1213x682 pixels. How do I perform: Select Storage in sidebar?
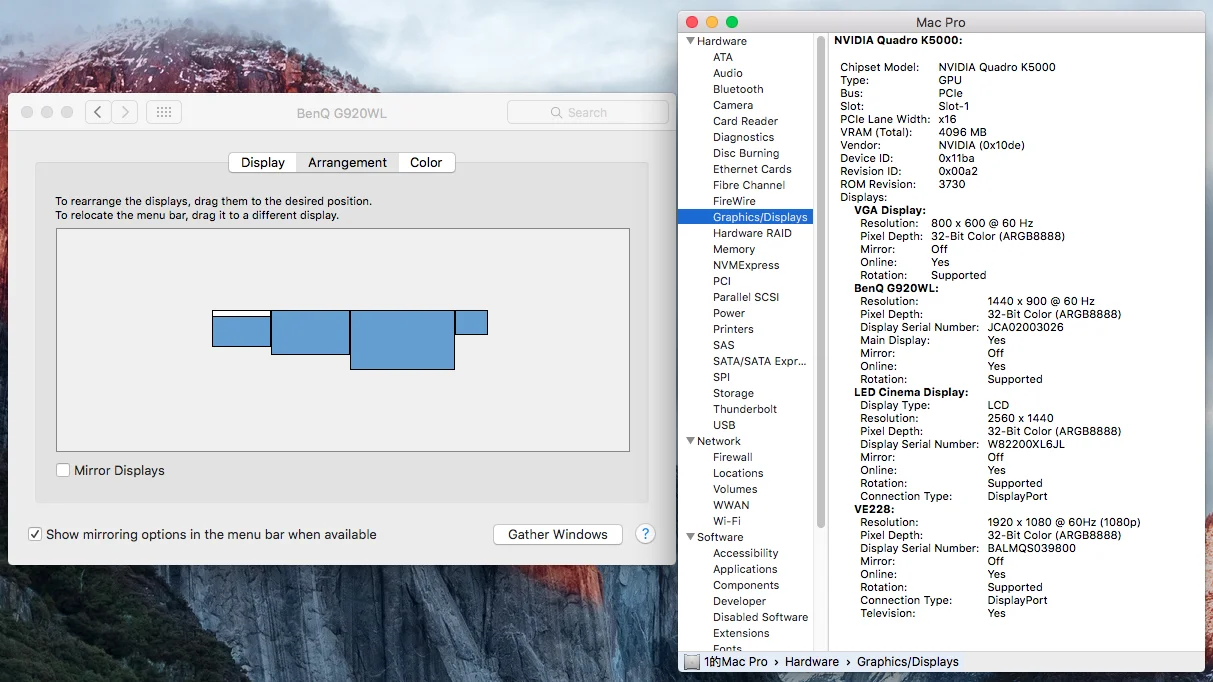click(733, 393)
